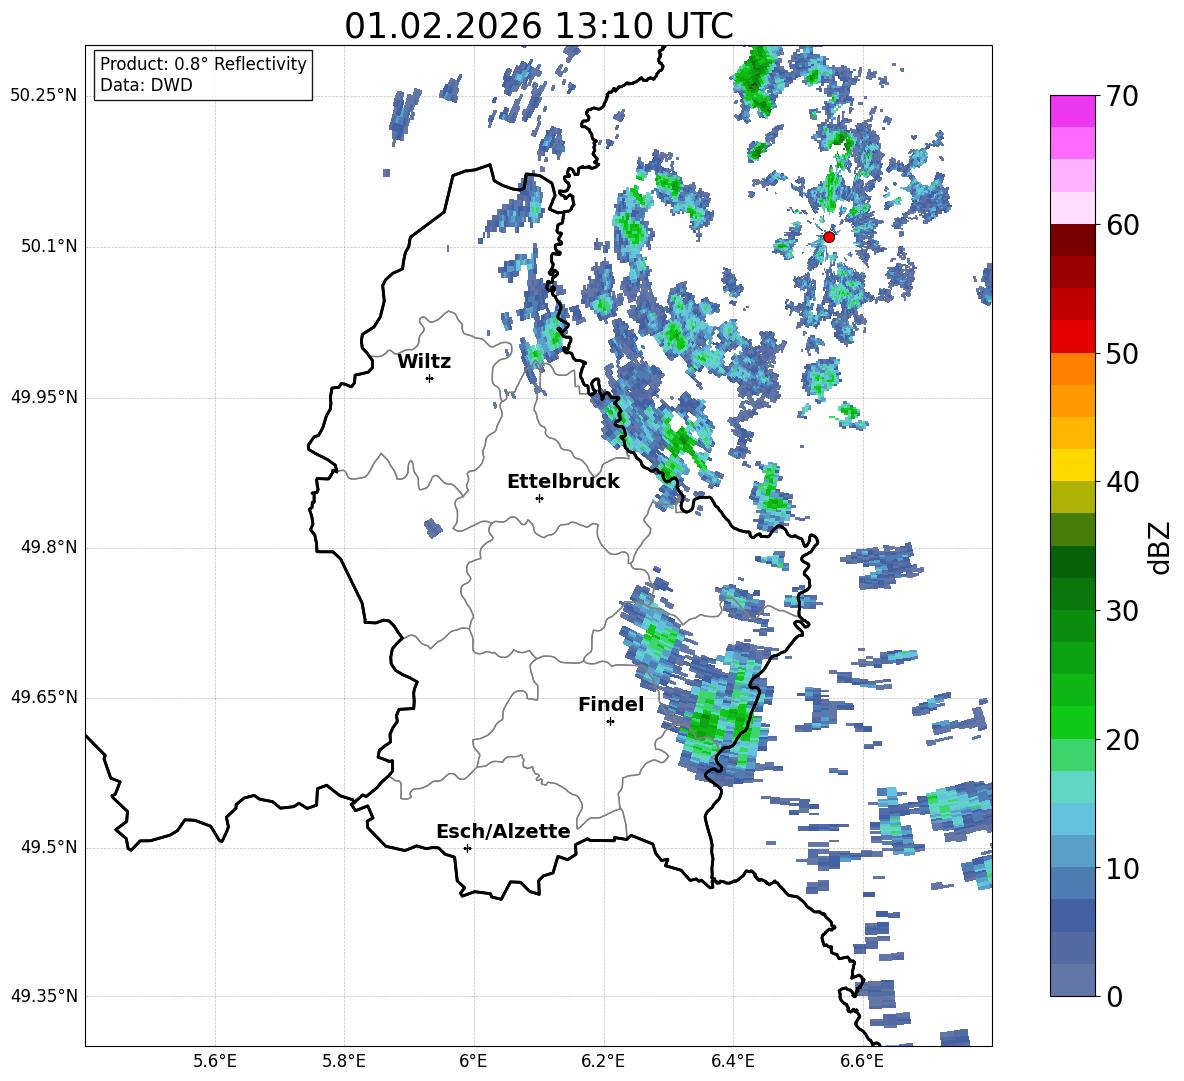Click the bright red 50 dBZ swatch
Viewport: 1184px width, 1081px height.
tap(1073, 337)
